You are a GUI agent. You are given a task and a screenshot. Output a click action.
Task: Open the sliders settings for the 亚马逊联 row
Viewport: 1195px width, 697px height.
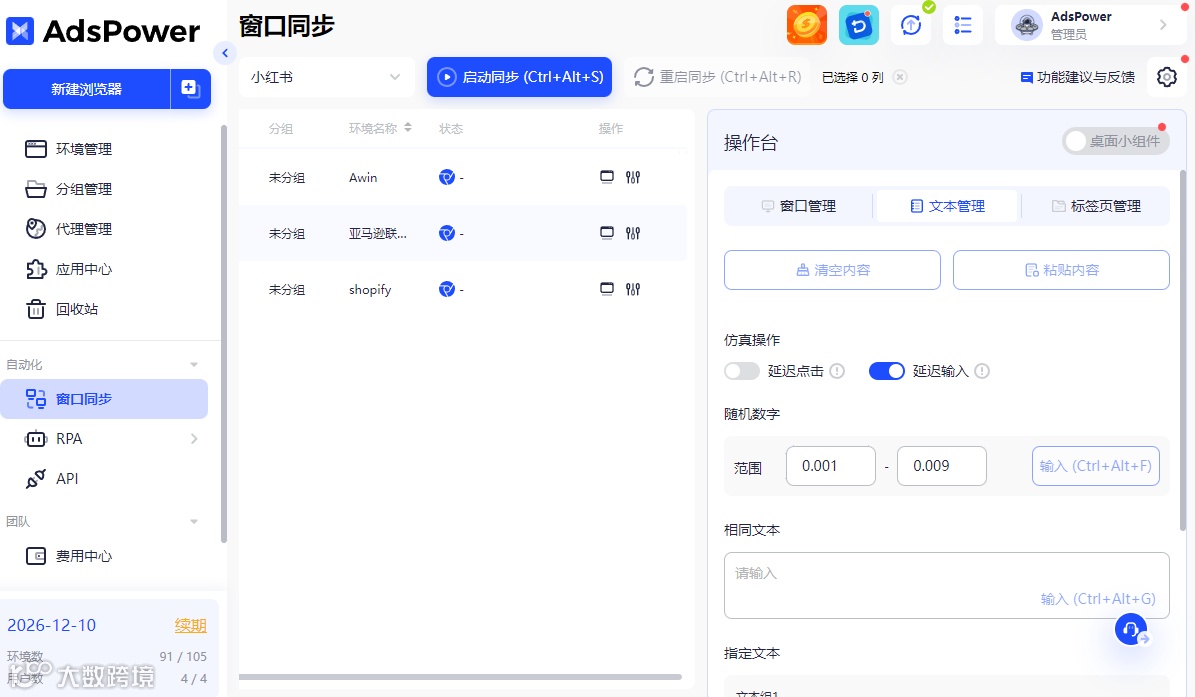(633, 233)
